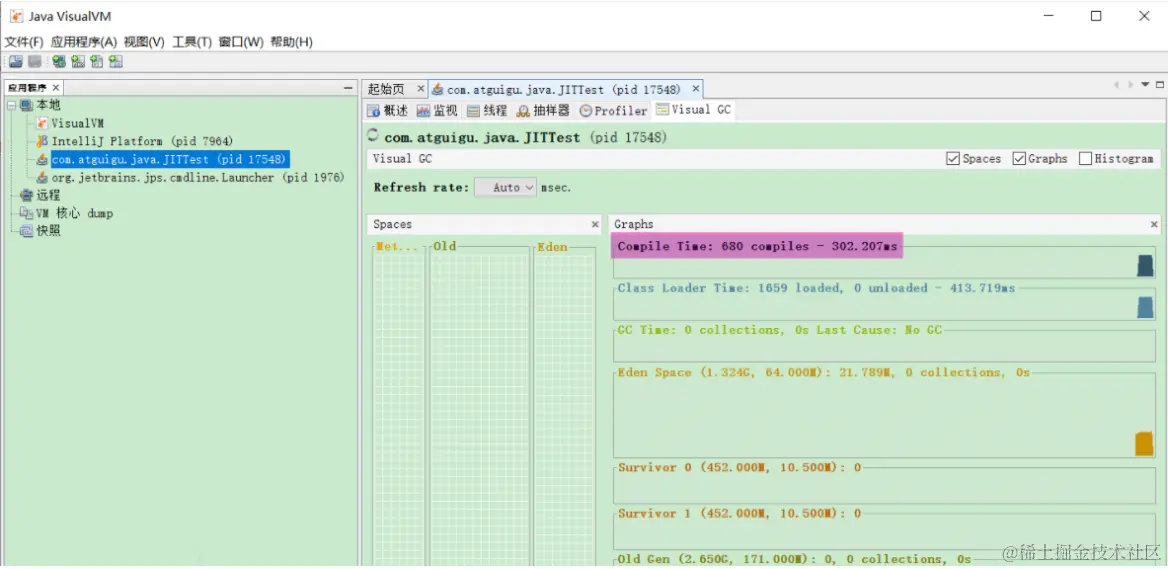The height and width of the screenshot is (569, 1168).
Task: Click the computer icon beside 本地
Action: click(x=27, y=106)
